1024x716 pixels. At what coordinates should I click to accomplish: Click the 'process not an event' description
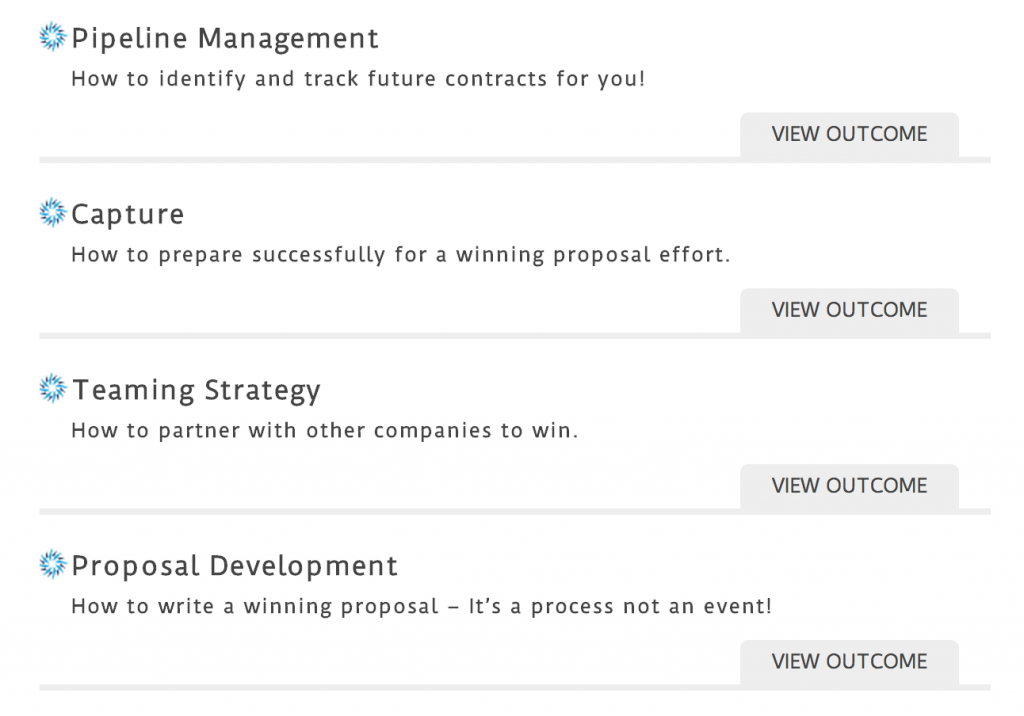[421, 606]
